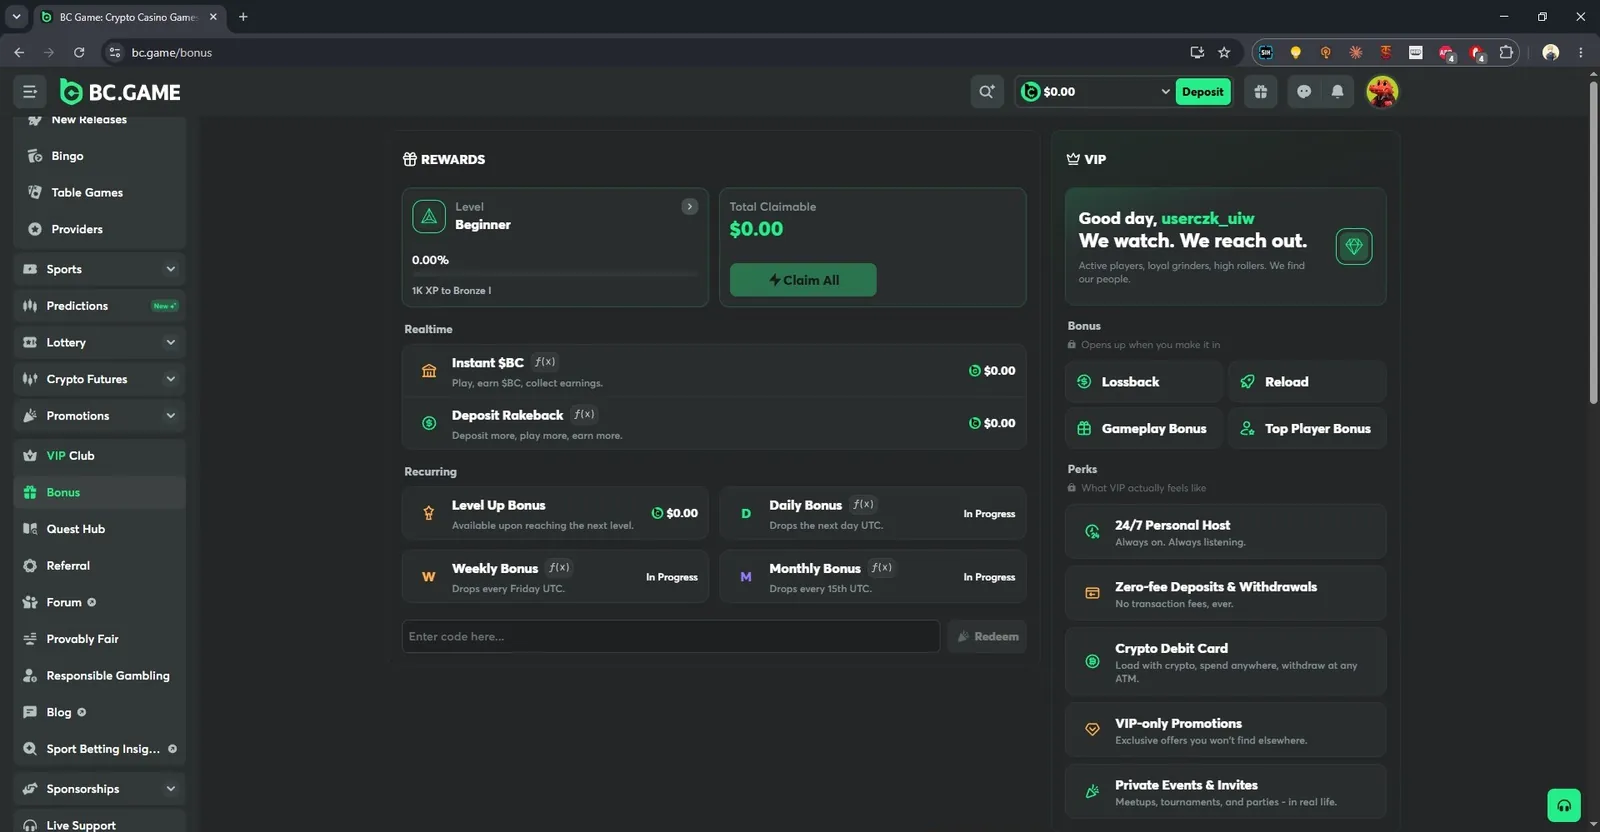
Task: Open Quest Hub in the sidebar
Action: pyautogui.click(x=100, y=529)
